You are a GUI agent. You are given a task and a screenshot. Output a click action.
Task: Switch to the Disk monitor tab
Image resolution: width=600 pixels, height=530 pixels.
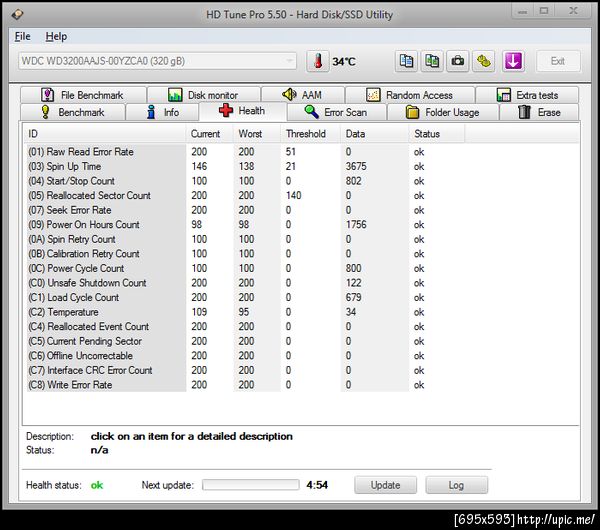pos(204,95)
